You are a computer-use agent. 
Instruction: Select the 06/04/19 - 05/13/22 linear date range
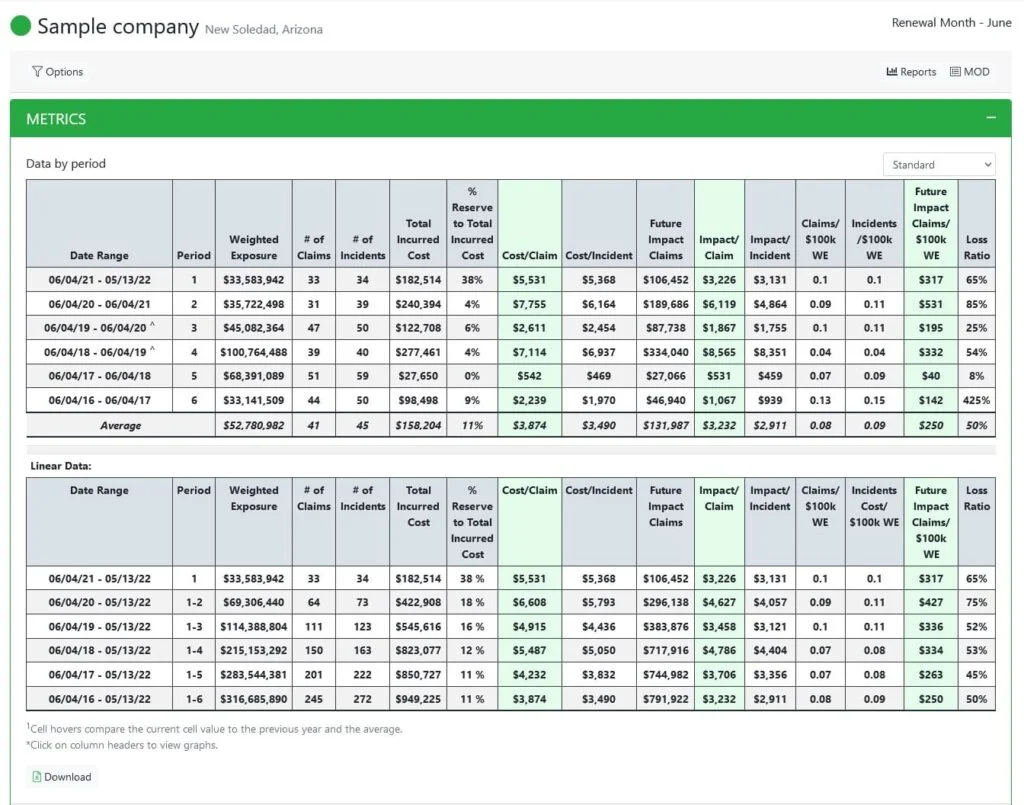click(x=99, y=627)
